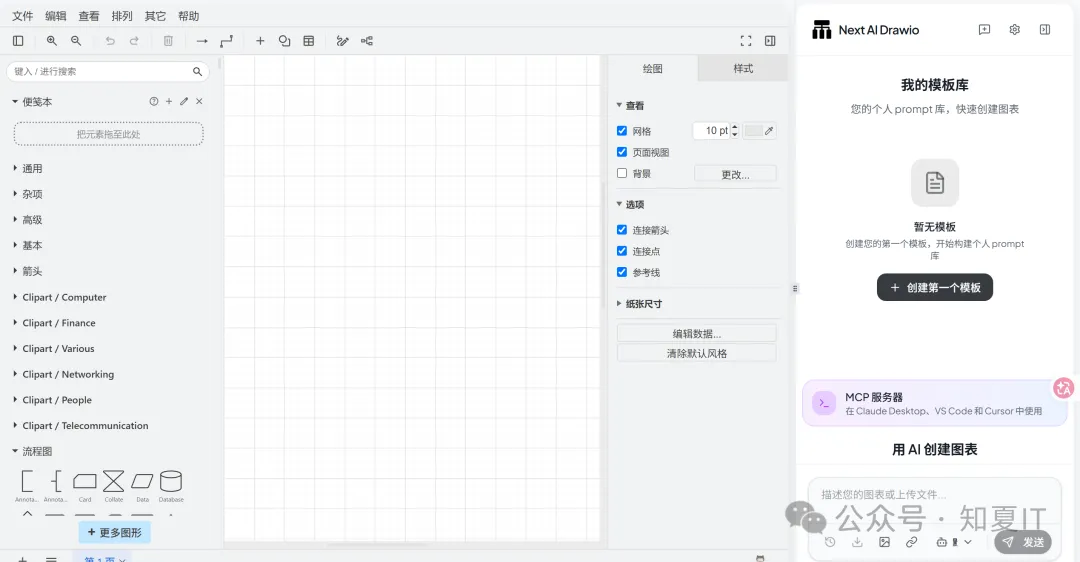The width and height of the screenshot is (1080, 562).
Task: Click the insert table icon
Action: [309, 41]
